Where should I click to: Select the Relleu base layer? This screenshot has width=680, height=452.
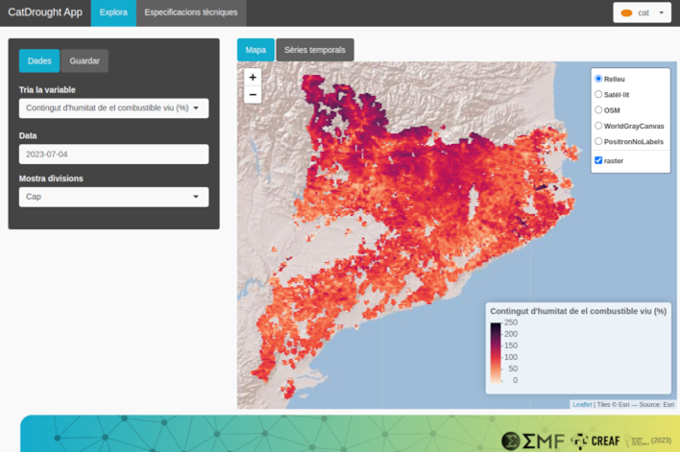click(598, 78)
